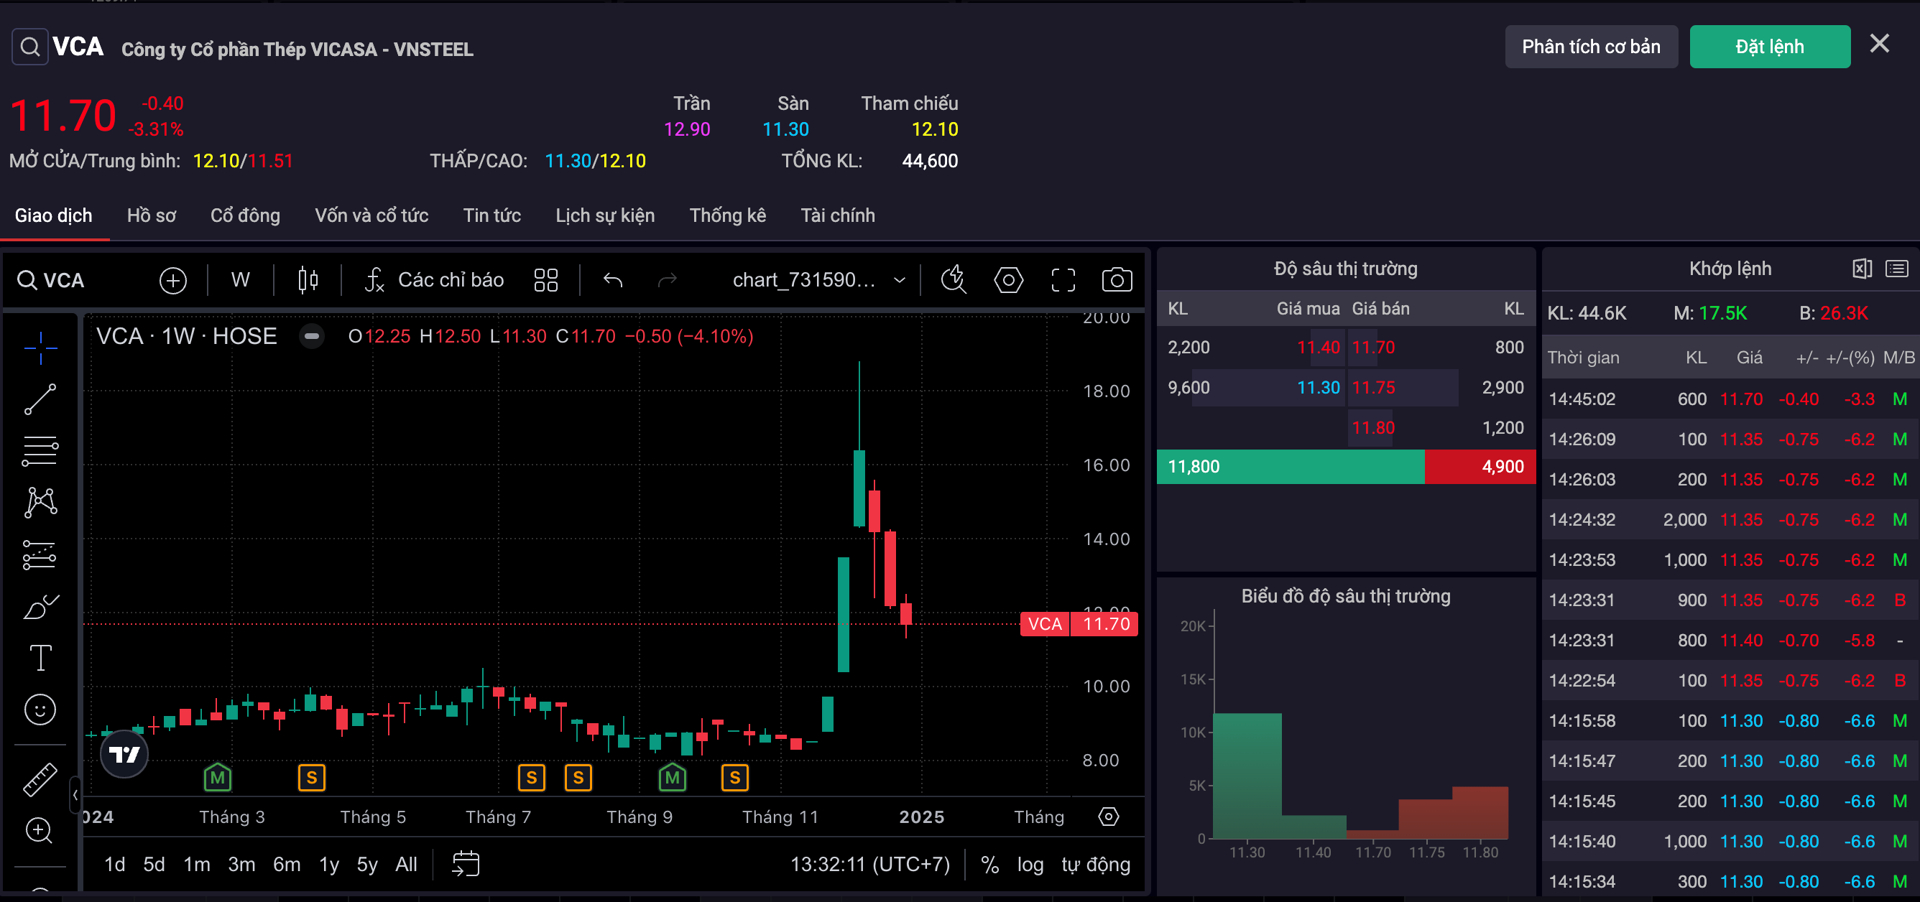Image resolution: width=1920 pixels, height=902 pixels.
Task: Toggle log scale on the chart
Action: pyautogui.click(x=1030, y=865)
